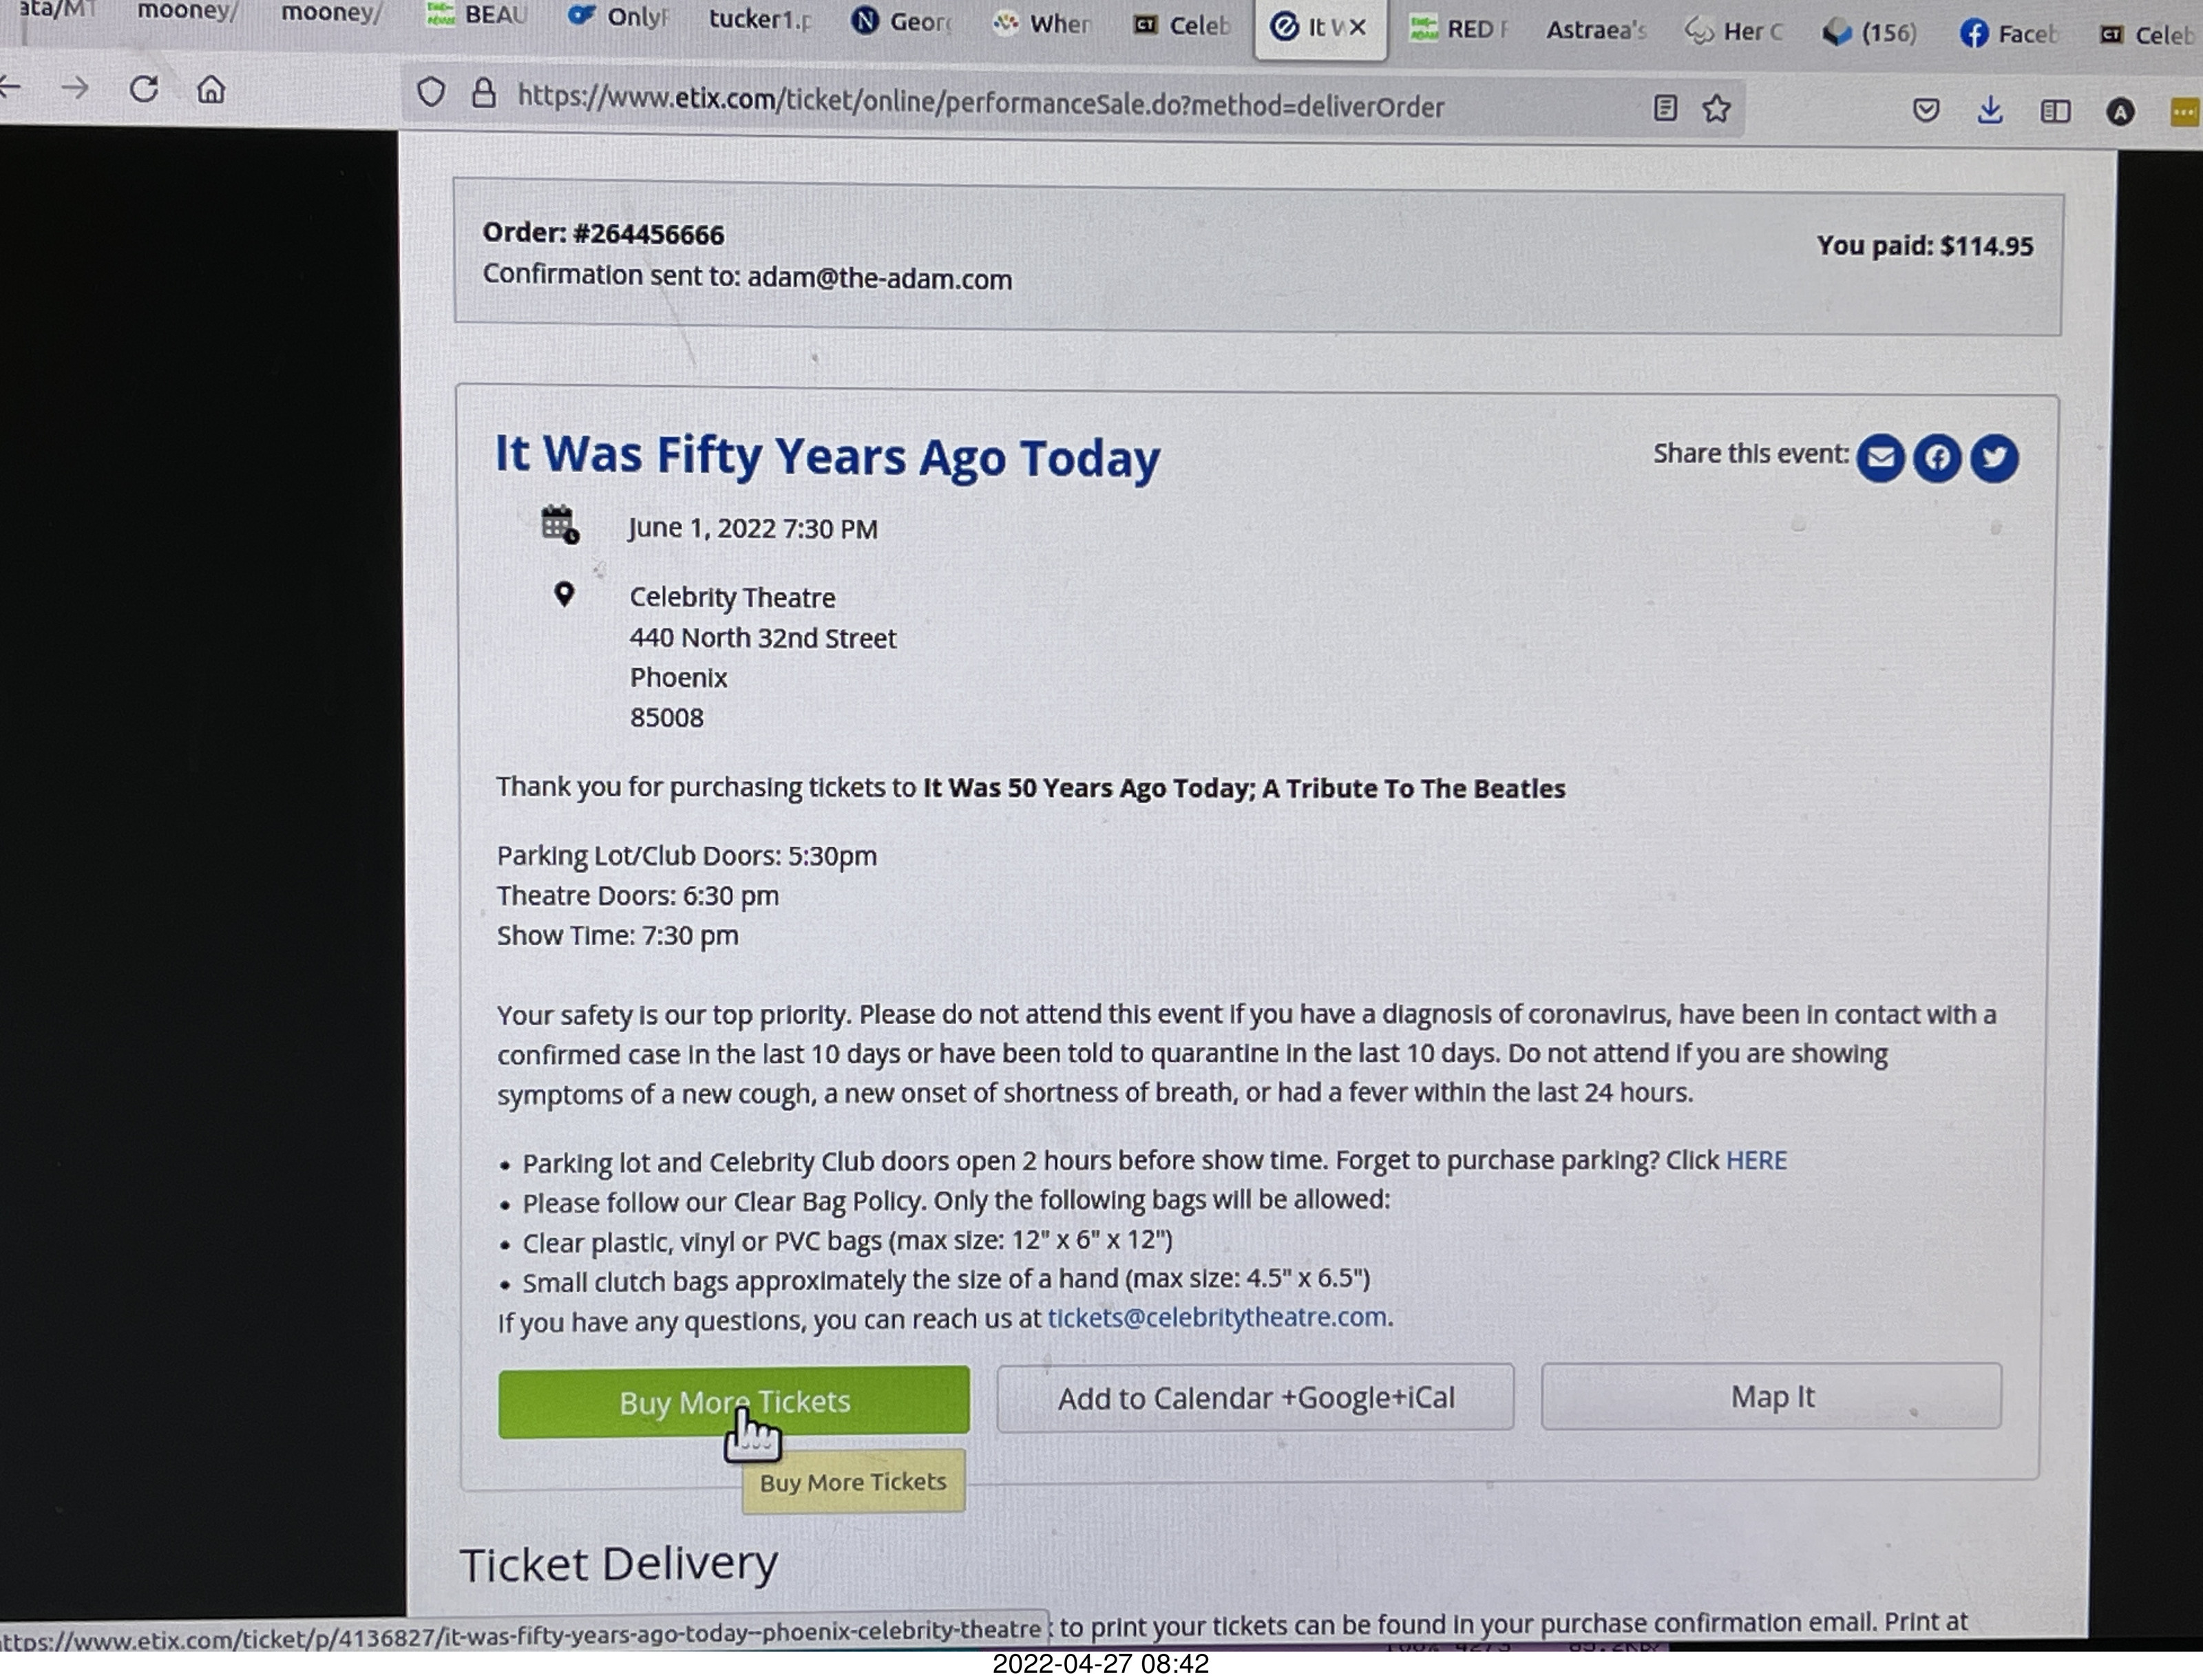Add event to Calendar +Google+iCal
The height and width of the screenshot is (1680, 2203).
[x=1255, y=1398]
